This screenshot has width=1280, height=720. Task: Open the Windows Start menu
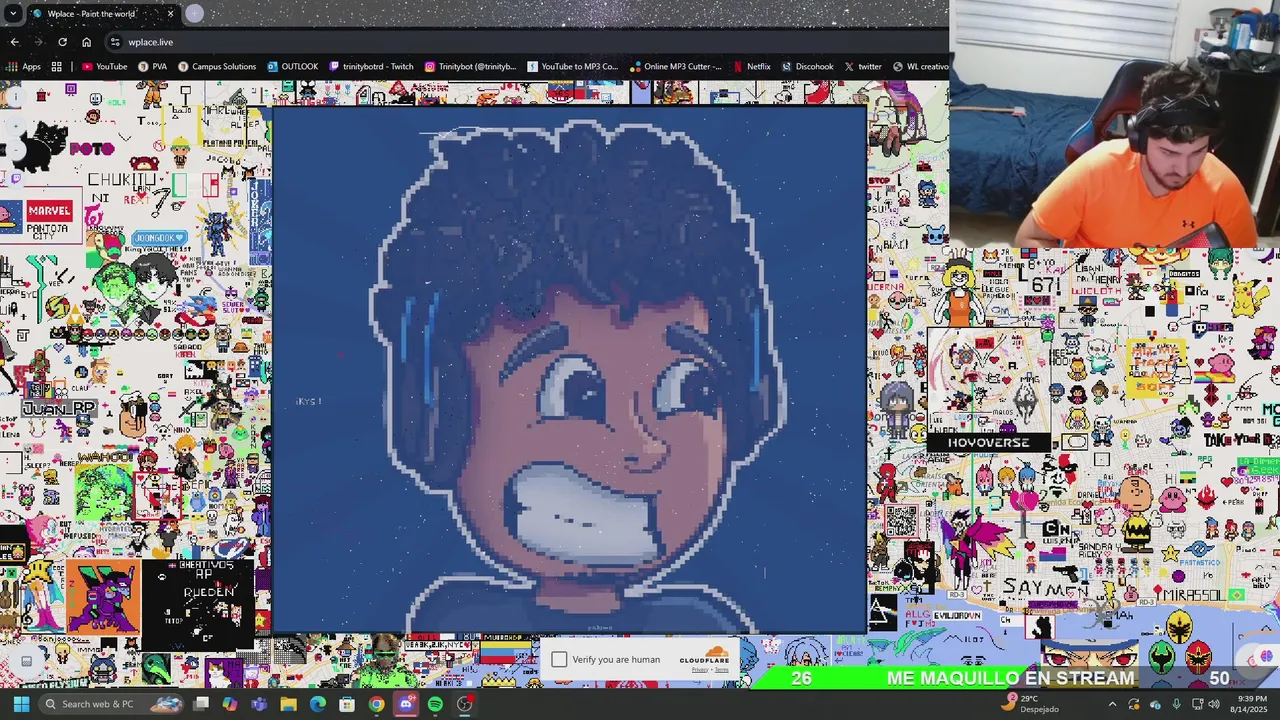[21, 704]
